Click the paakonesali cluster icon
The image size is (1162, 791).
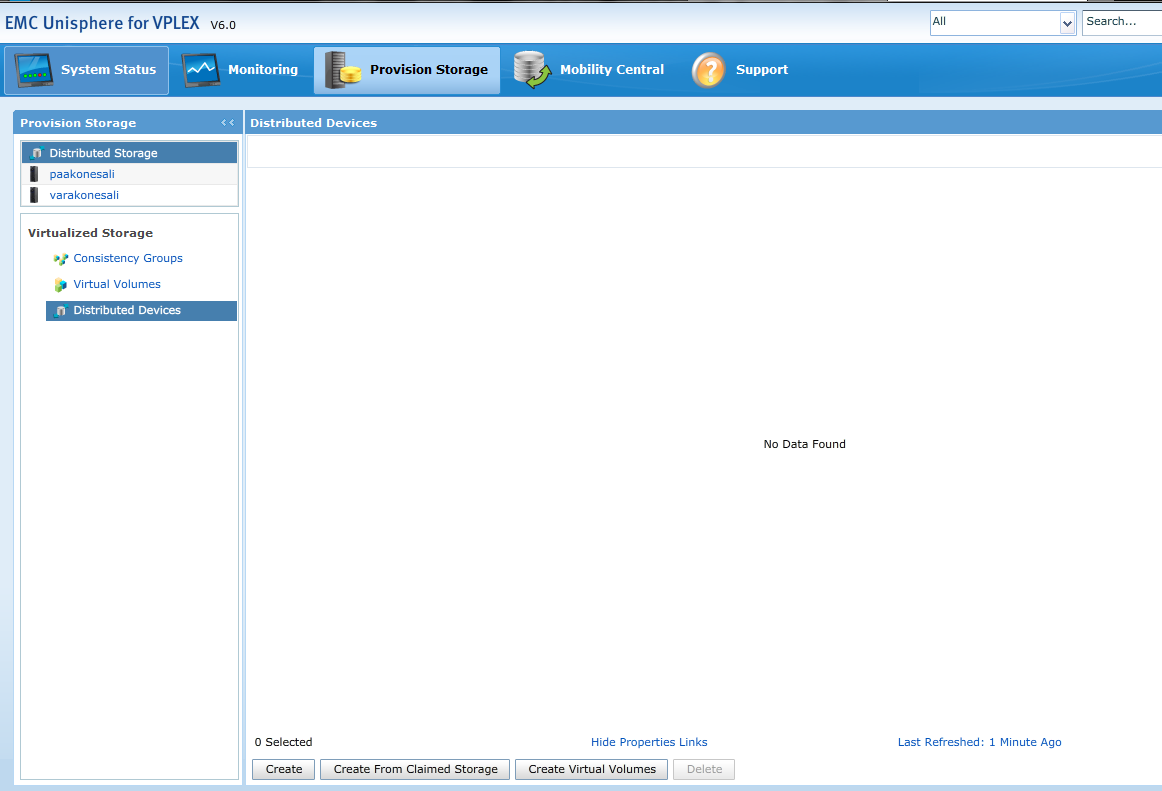(34, 174)
